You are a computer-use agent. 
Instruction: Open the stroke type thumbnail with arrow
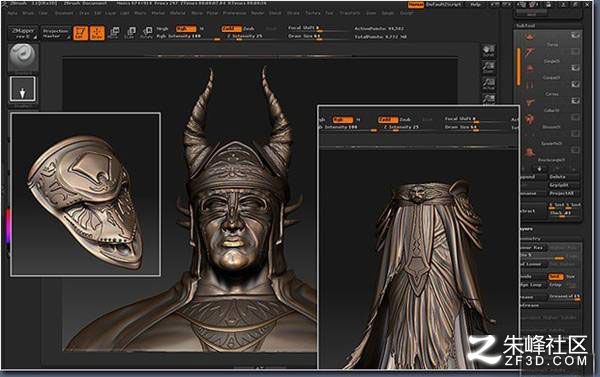pyautogui.click(x=23, y=90)
